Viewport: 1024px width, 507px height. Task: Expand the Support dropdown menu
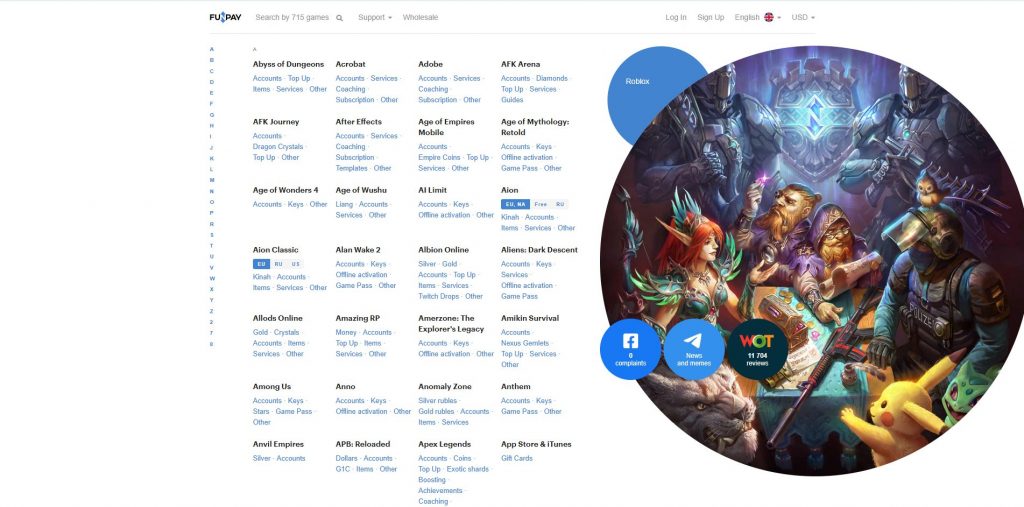[x=375, y=18]
